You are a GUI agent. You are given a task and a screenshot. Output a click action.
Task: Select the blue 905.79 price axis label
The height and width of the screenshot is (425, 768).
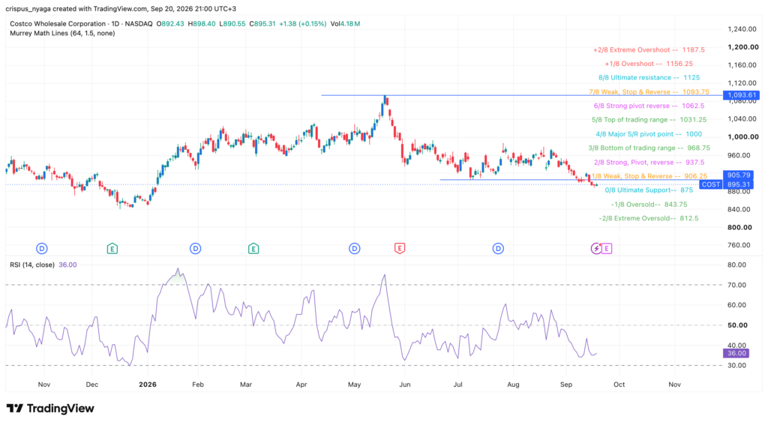point(739,175)
